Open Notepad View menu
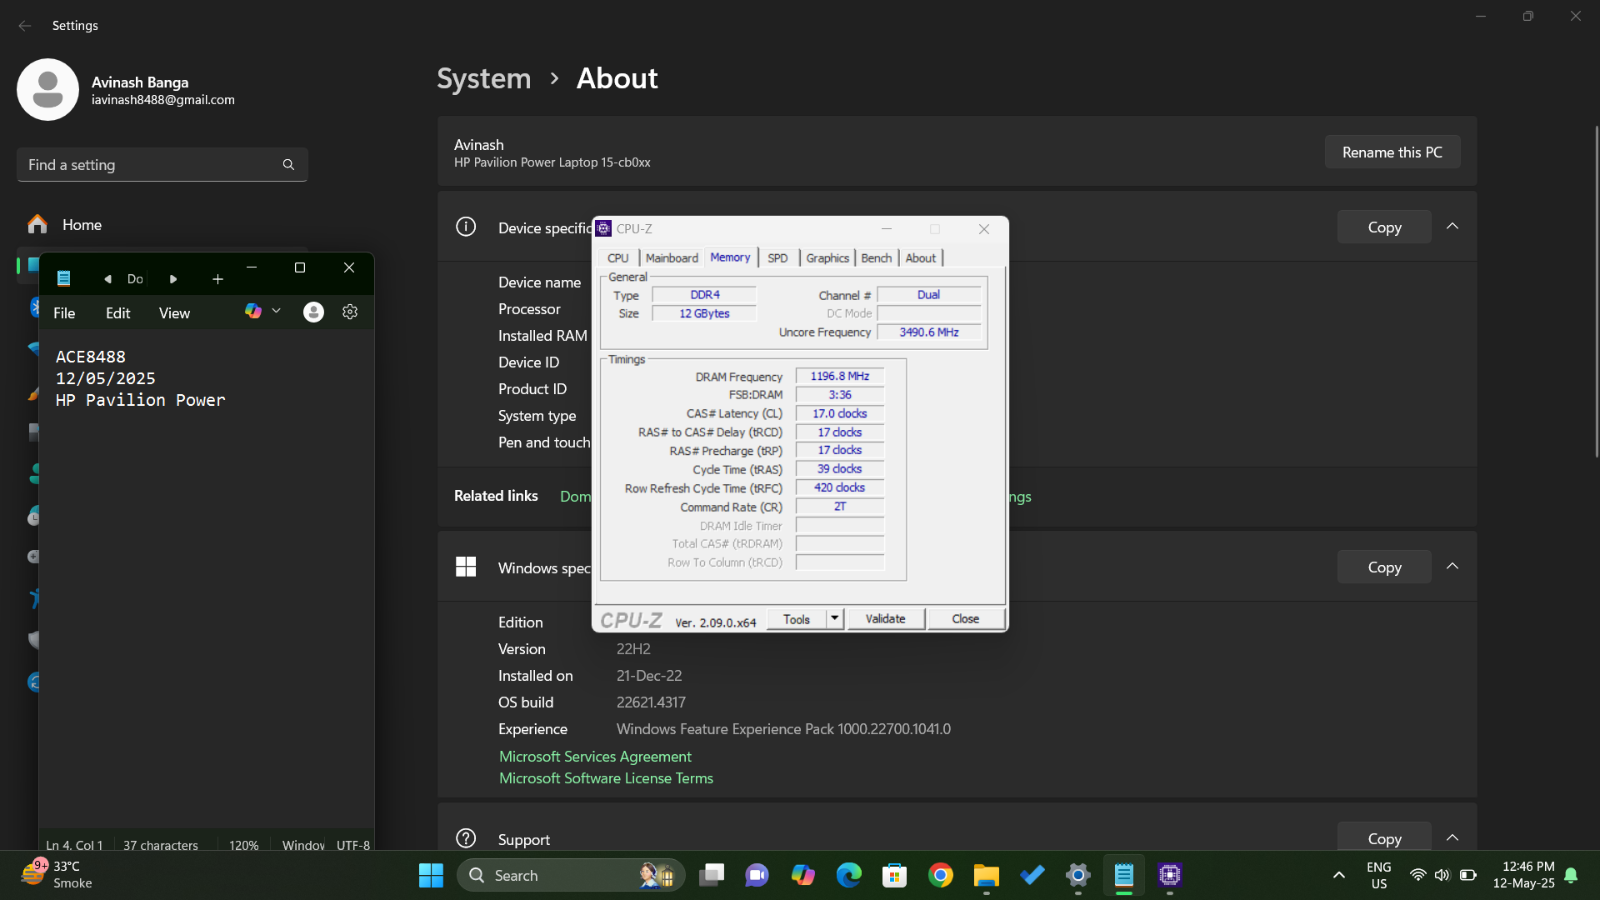This screenshot has height=900, width=1600. (x=174, y=313)
